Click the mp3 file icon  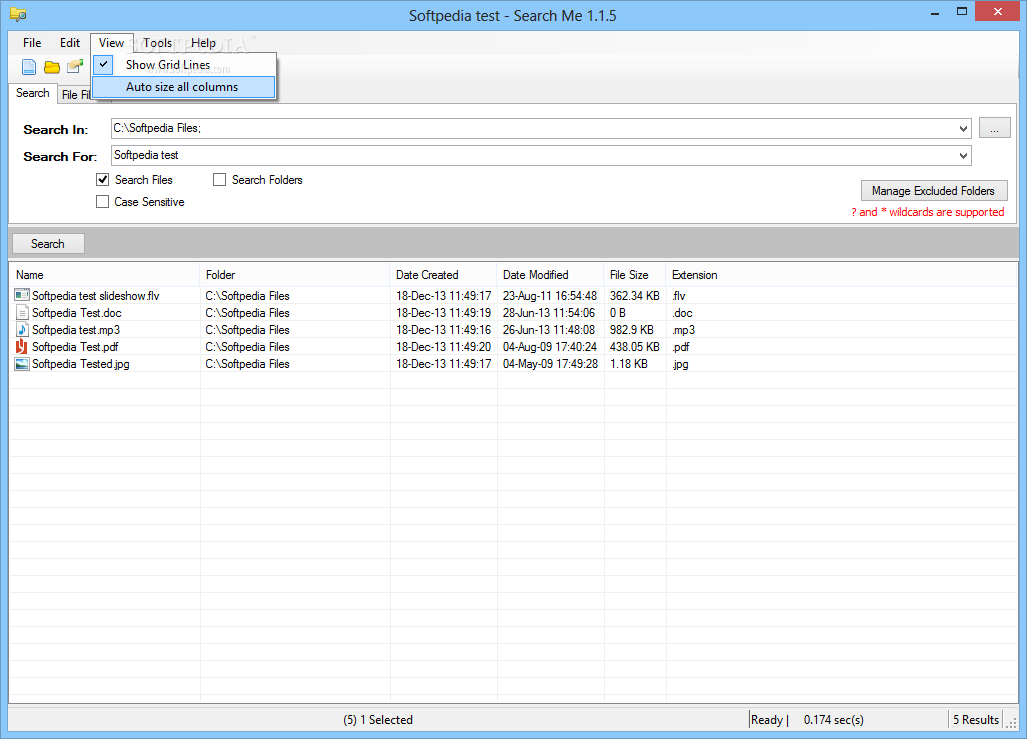22,330
